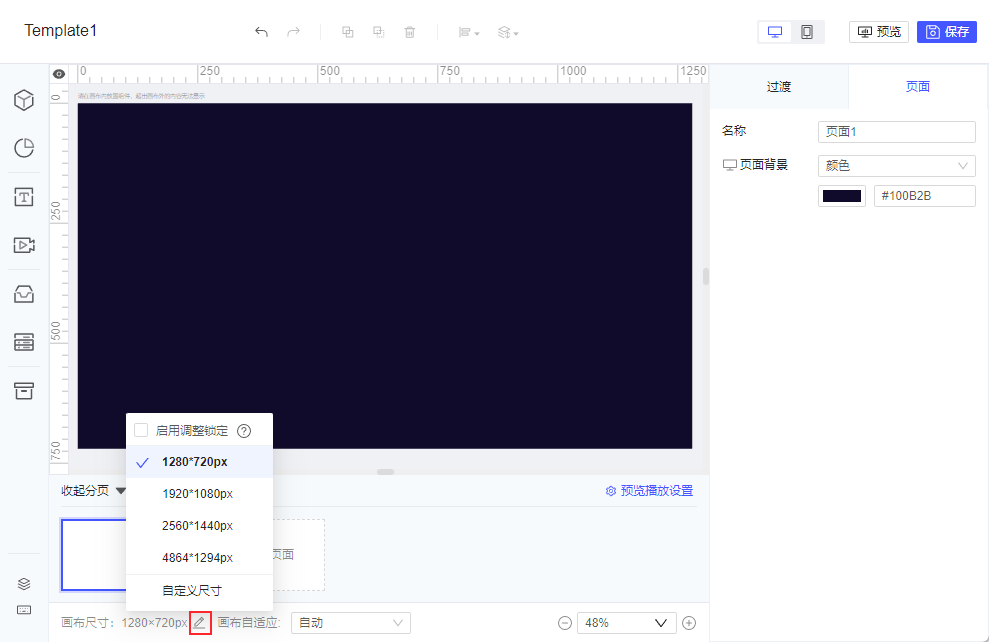
Task: Switch to the 过渡 tab
Action: 779,86
